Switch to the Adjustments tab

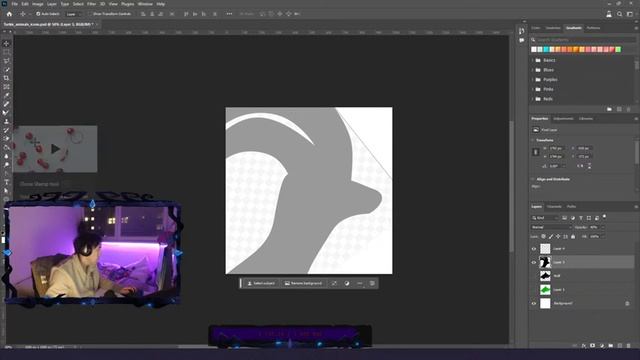(x=563, y=119)
